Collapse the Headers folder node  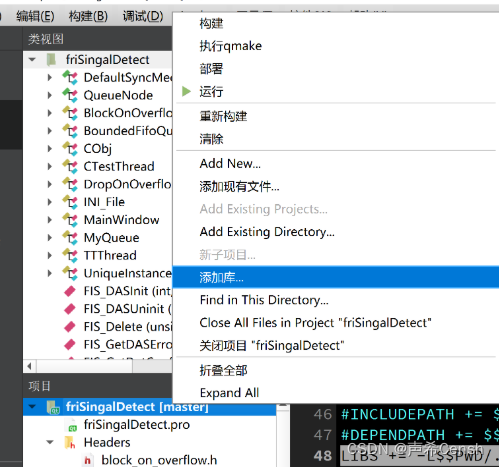coord(50,442)
